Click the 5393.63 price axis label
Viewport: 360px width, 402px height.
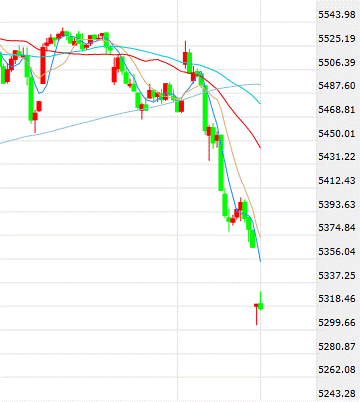pos(337,204)
